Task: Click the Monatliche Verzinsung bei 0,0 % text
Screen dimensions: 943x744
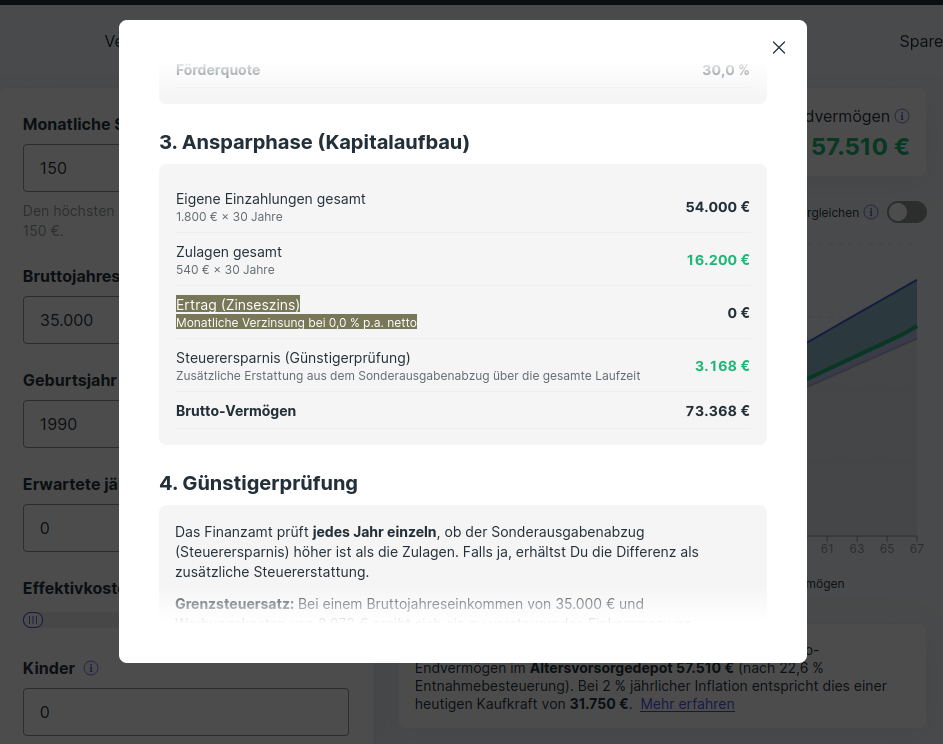Action: coord(296,323)
